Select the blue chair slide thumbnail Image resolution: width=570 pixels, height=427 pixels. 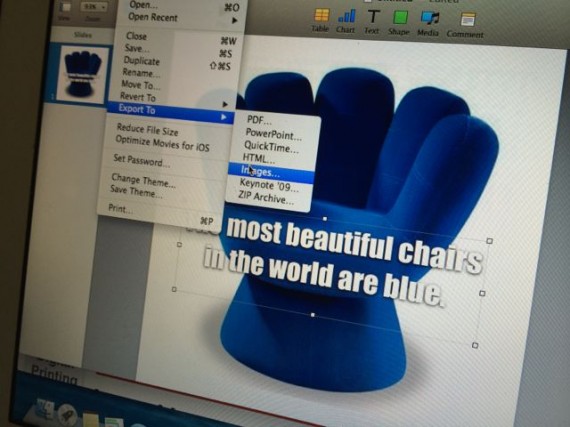point(83,75)
